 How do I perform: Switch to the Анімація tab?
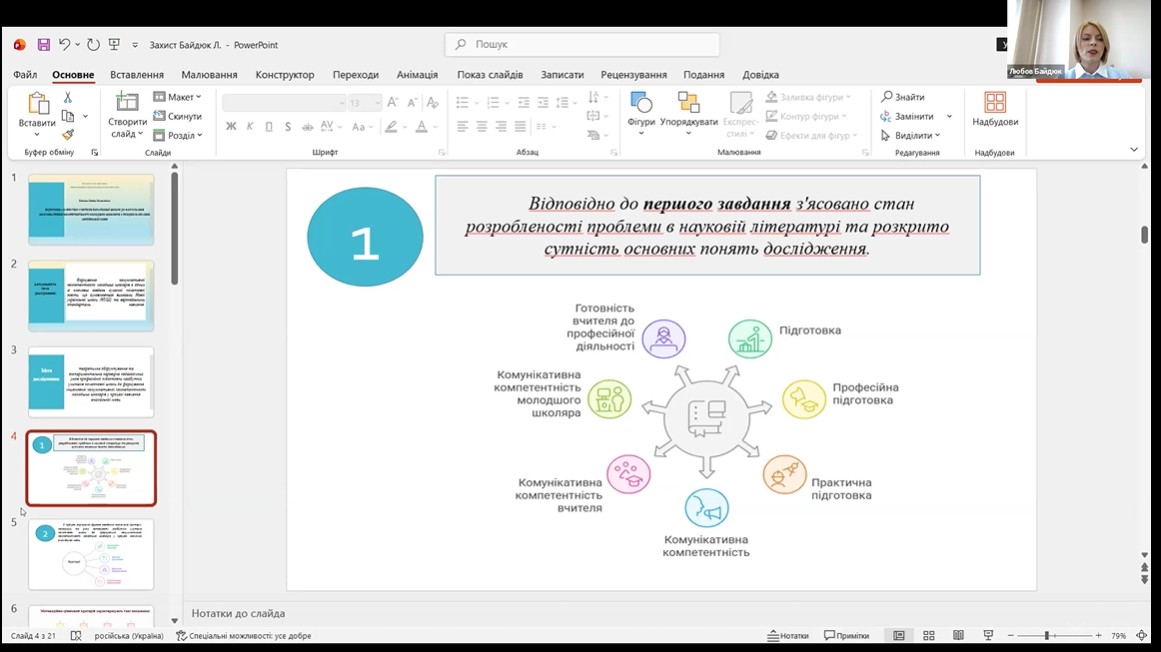click(417, 75)
